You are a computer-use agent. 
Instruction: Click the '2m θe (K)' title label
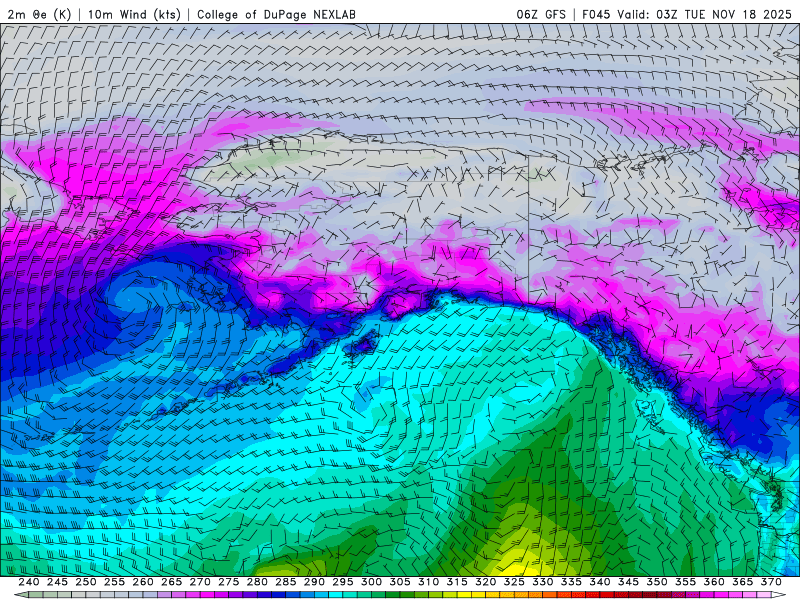39,14
